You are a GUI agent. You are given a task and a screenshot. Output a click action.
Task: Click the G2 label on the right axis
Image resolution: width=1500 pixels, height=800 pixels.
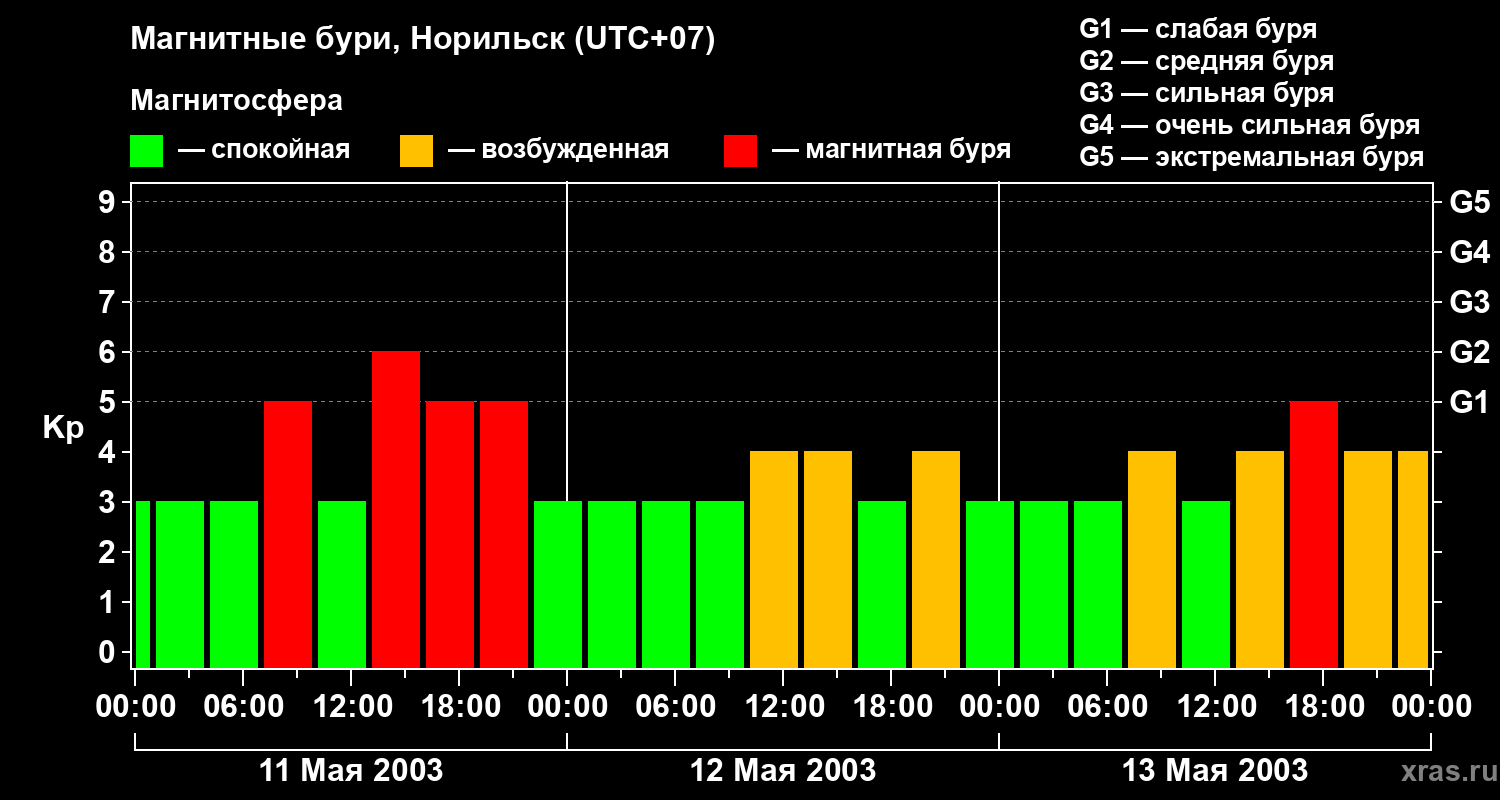tap(1469, 353)
